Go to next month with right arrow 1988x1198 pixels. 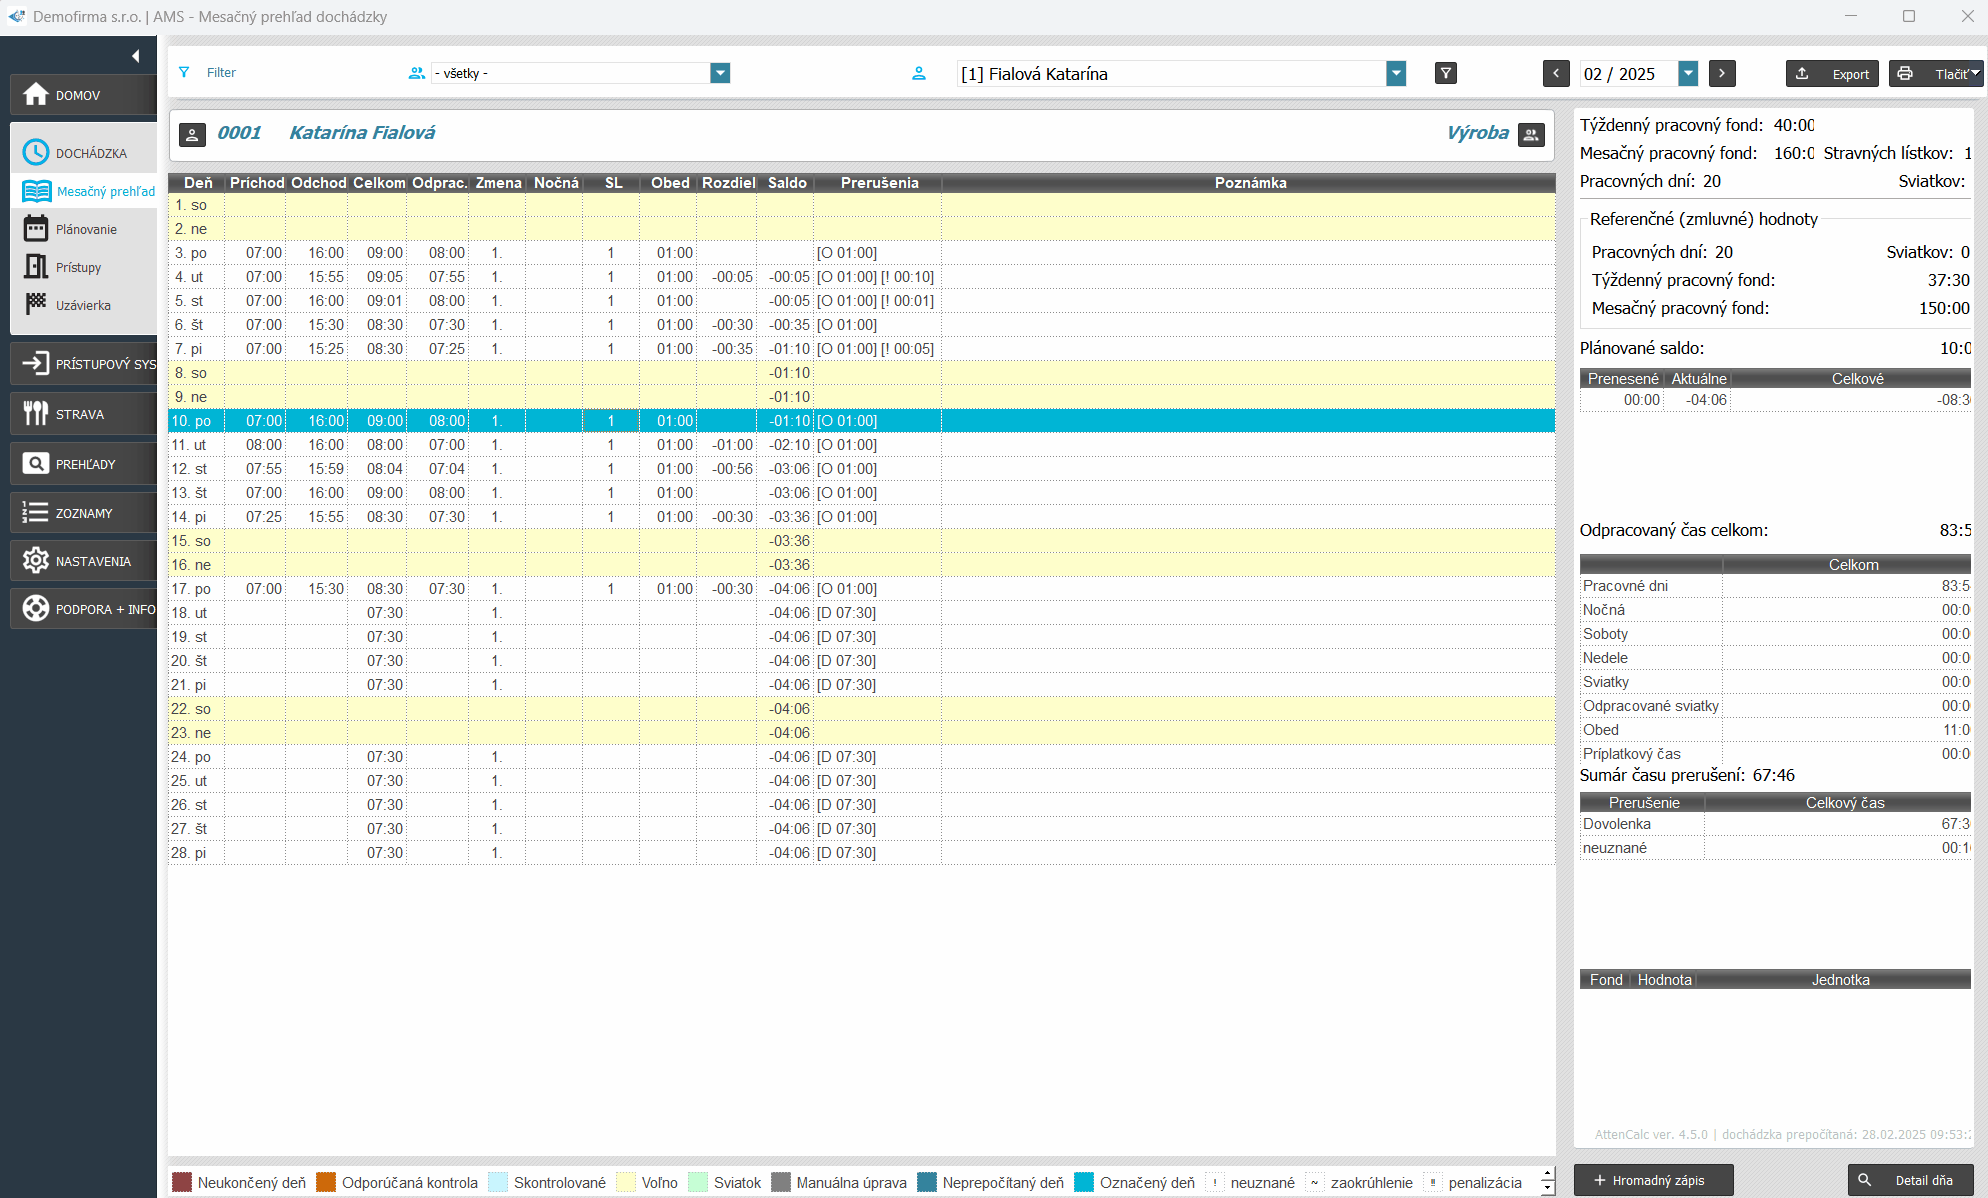click(1721, 73)
